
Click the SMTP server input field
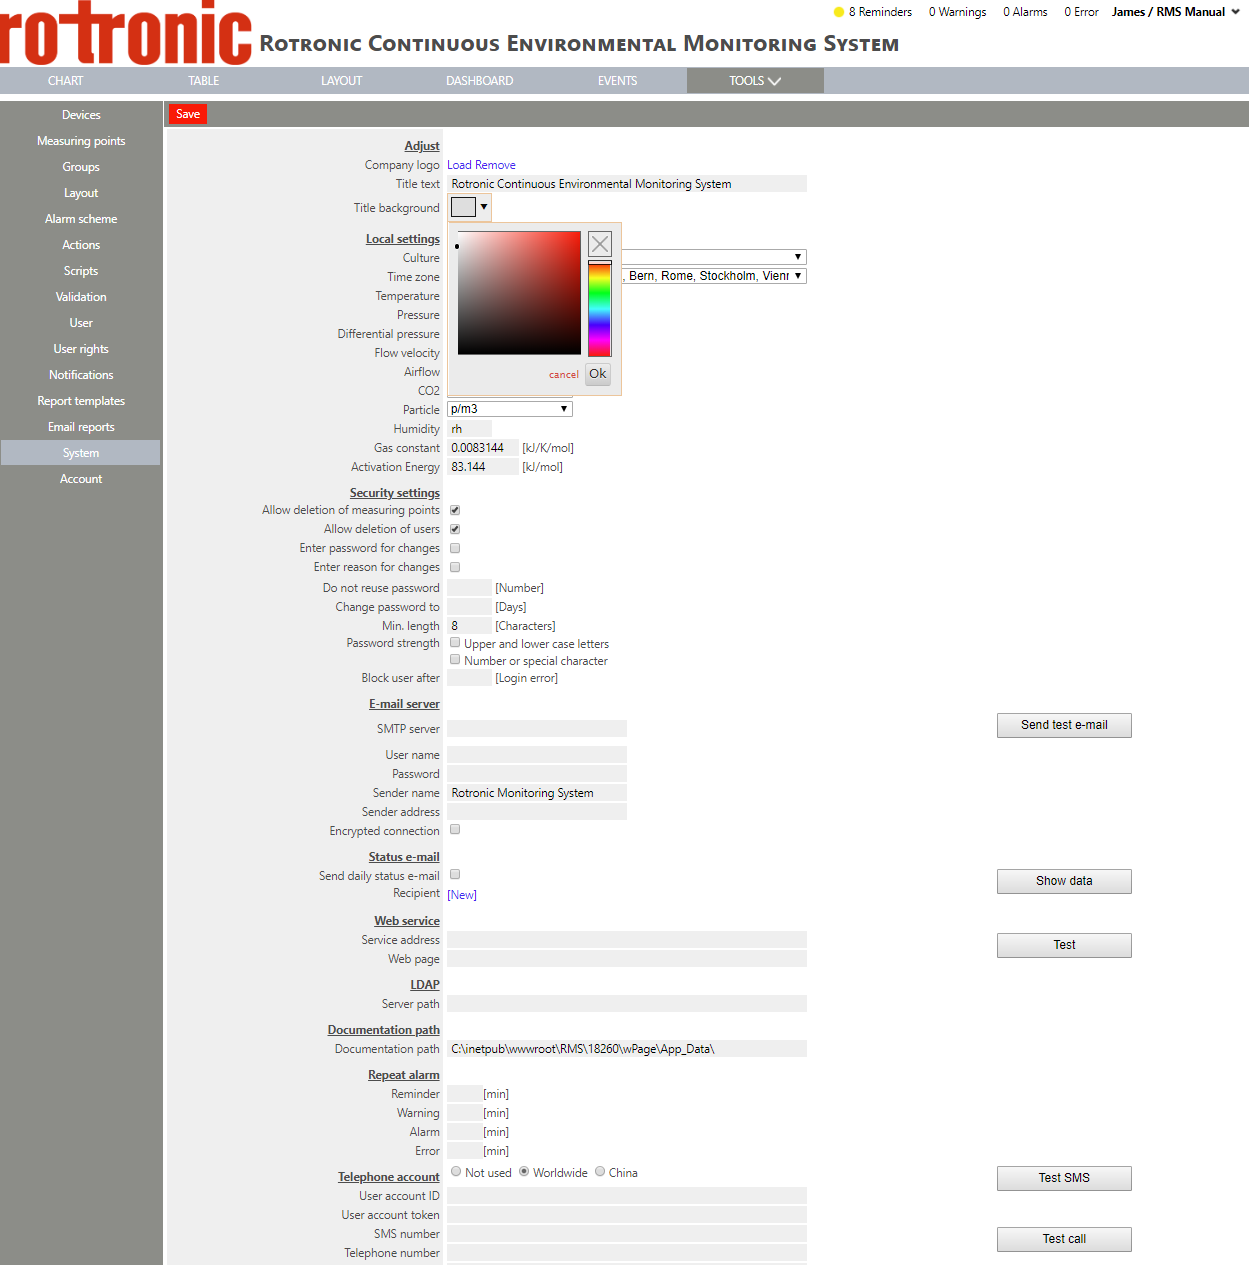537,729
